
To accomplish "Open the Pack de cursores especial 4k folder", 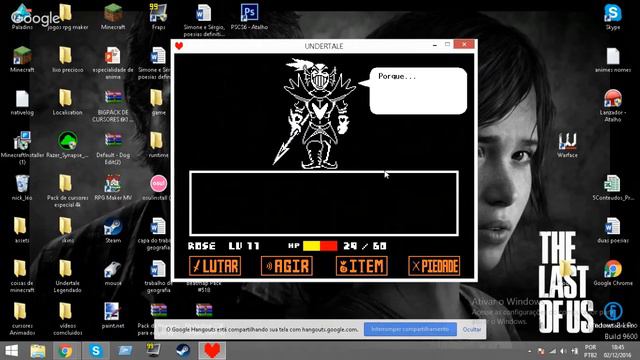I will (67, 191).
